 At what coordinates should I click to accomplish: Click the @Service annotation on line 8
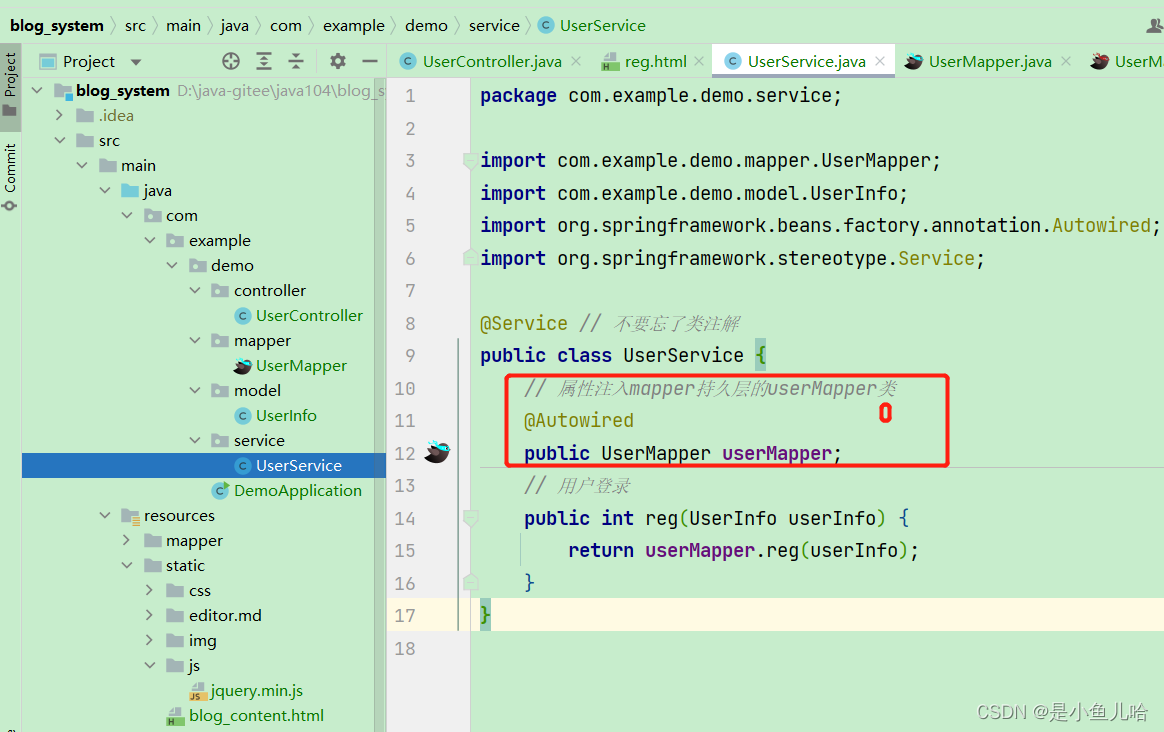tap(523, 324)
